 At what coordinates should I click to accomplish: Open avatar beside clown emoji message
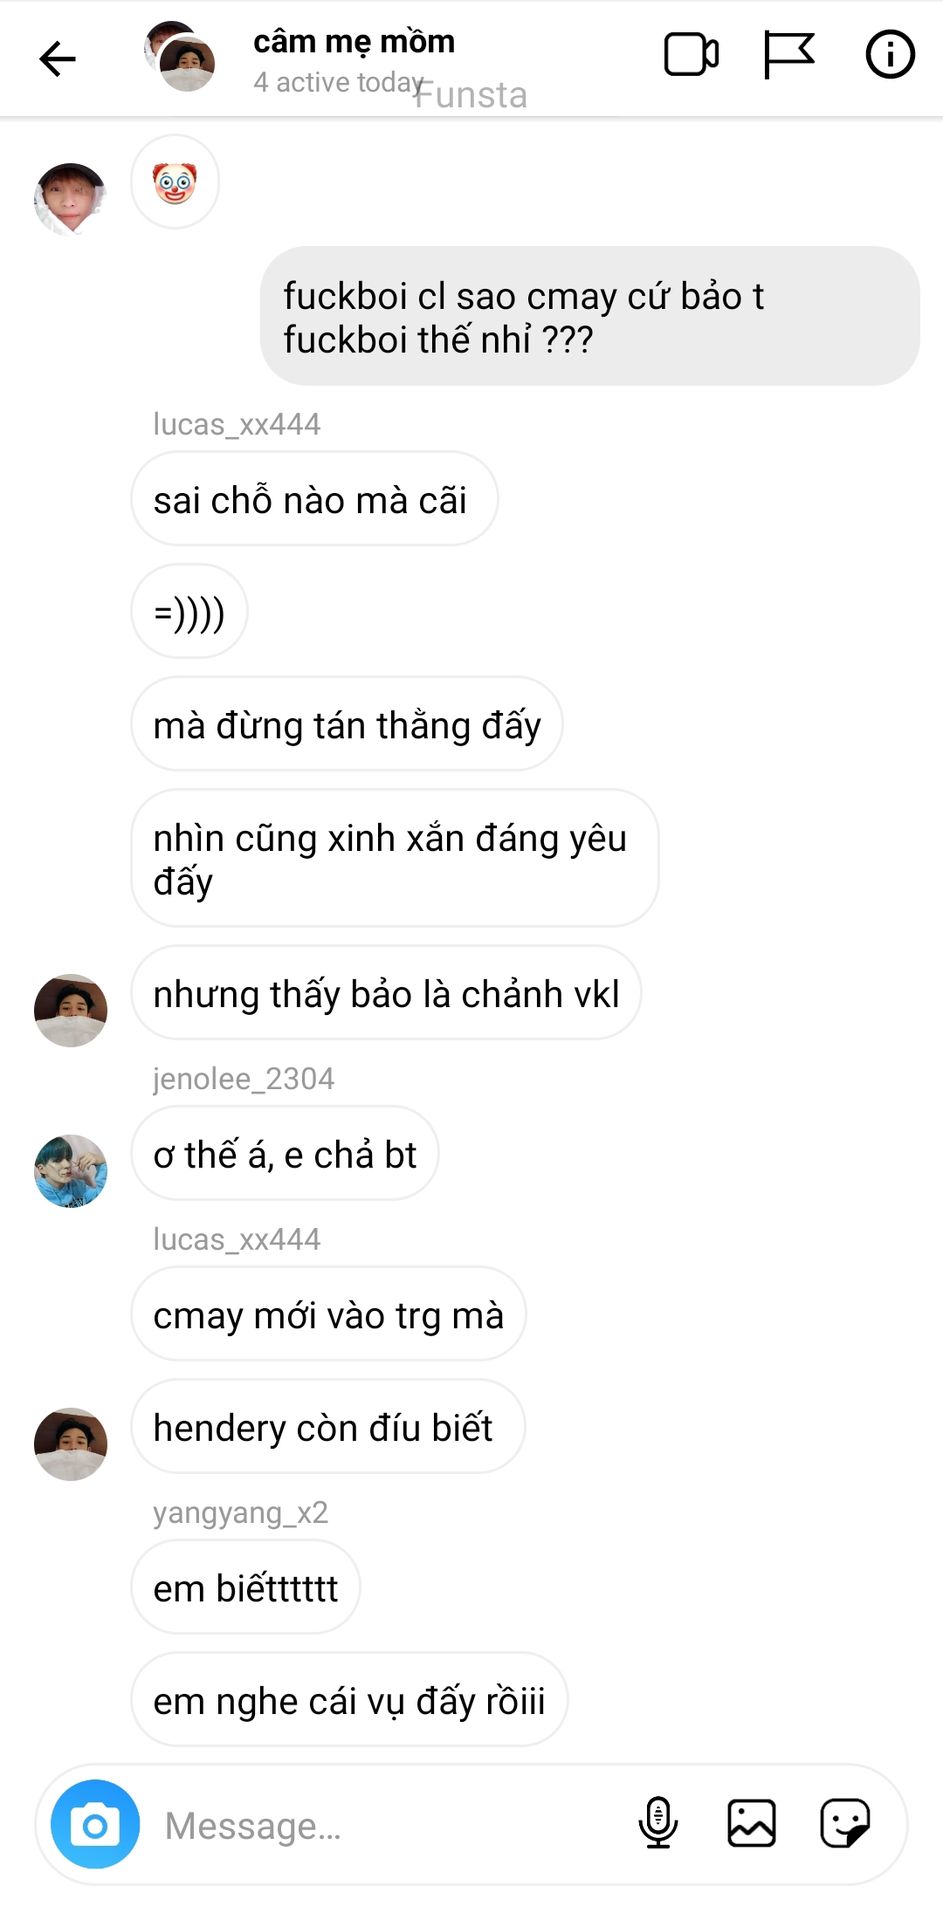coord(70,199)
